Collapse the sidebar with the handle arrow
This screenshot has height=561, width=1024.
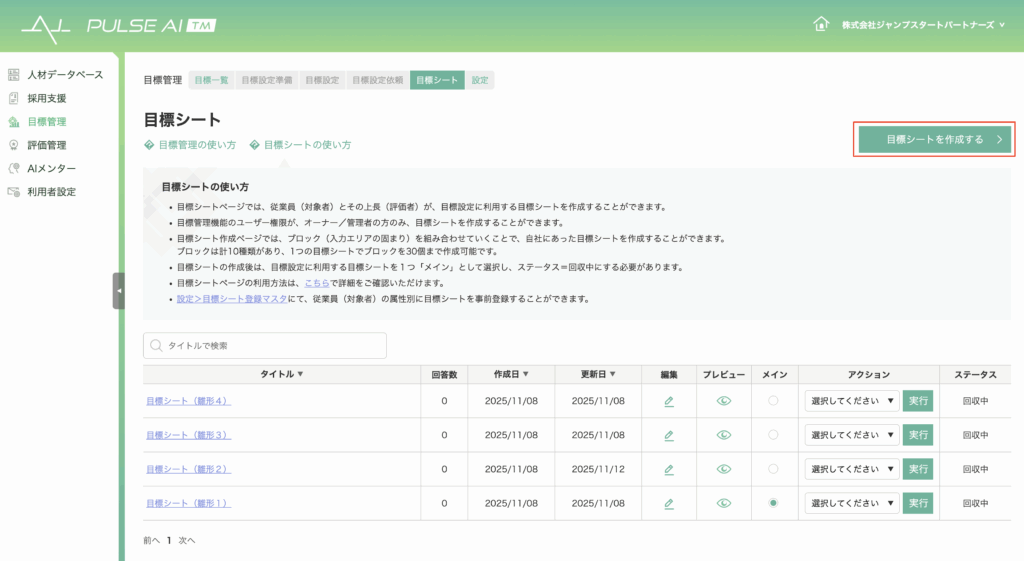point(119,291)
